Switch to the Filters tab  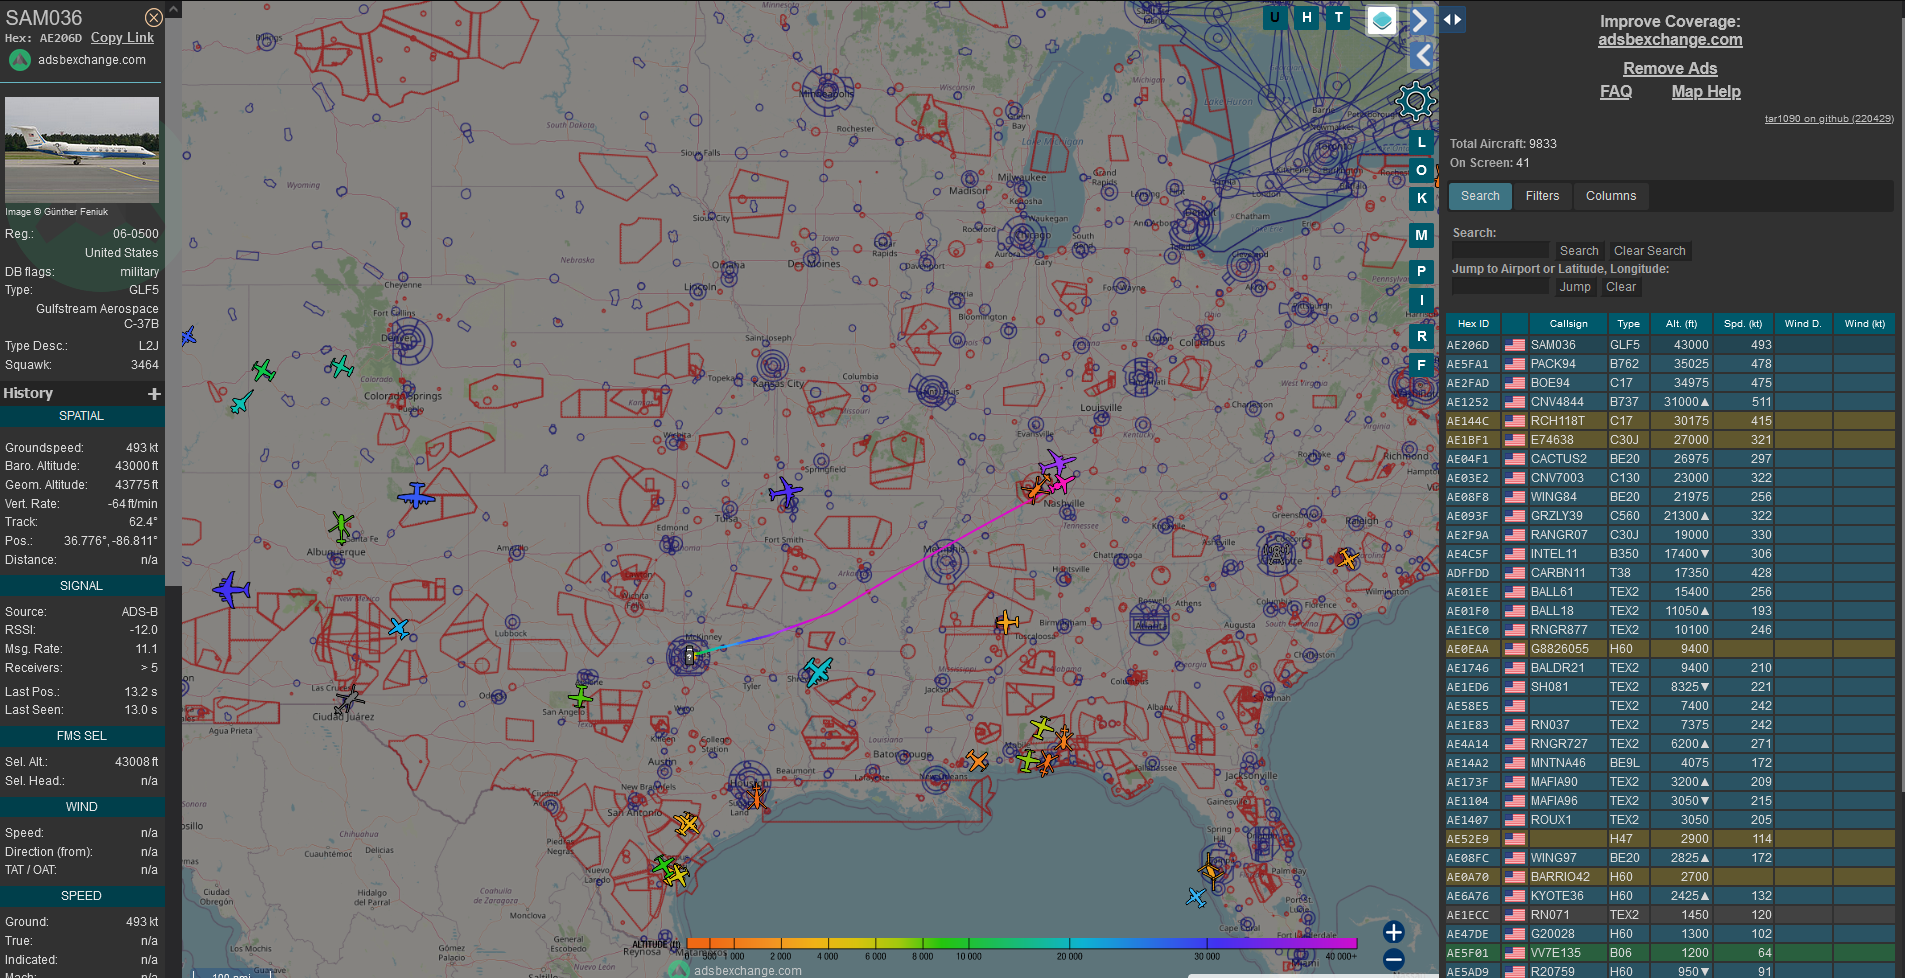click(1542, 196)
